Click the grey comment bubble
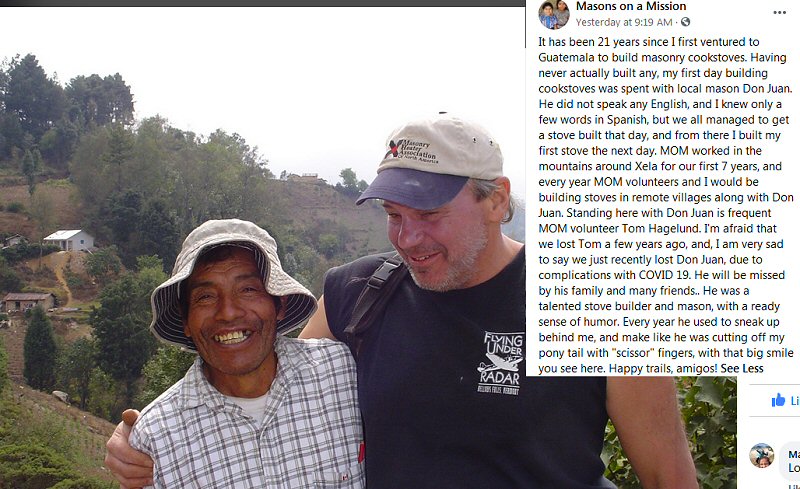 click(x=790, y=459)
